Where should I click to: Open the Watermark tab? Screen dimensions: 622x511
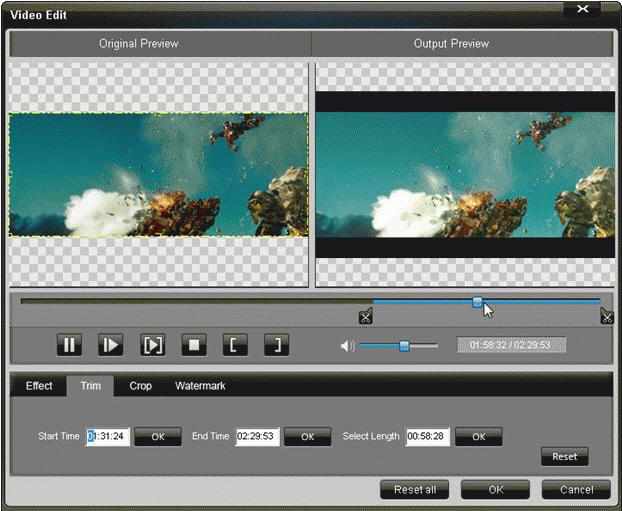(200, 385)
